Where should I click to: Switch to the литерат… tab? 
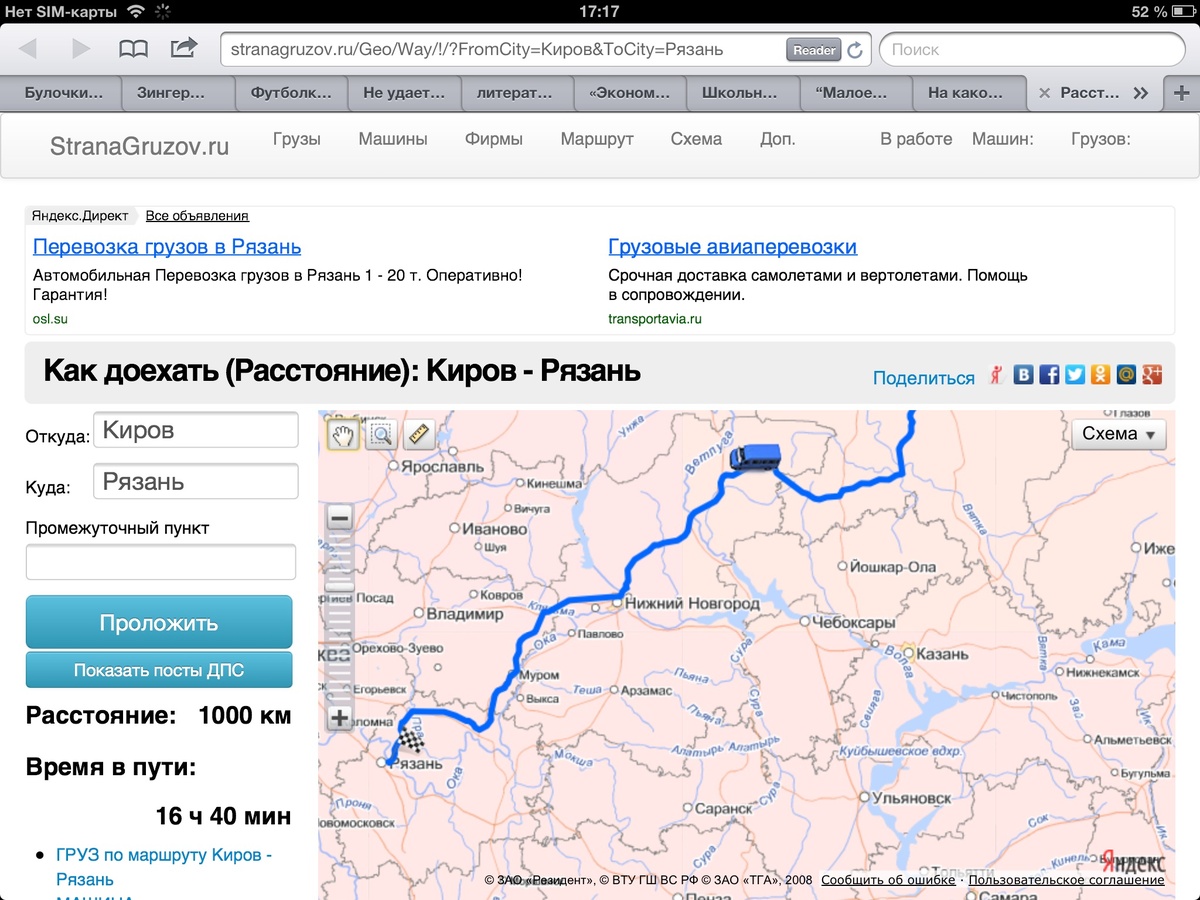(x=517, y=93)
